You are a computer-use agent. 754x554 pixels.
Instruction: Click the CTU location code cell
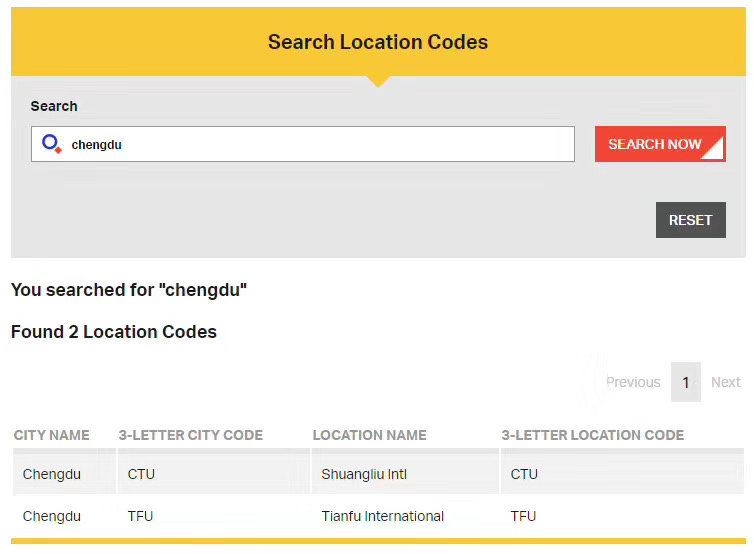tap(524, 474)
